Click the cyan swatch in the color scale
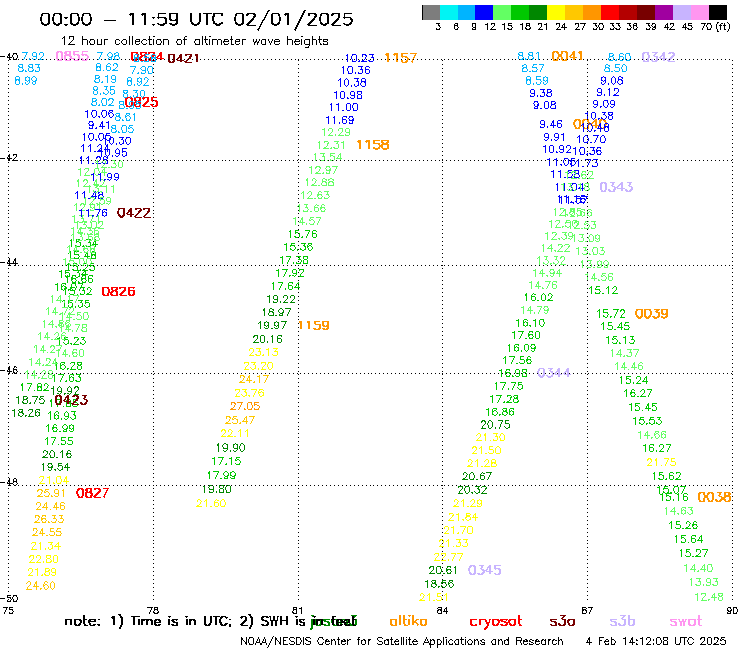Viewport: 740px width, 650px height. pos(449,12)
